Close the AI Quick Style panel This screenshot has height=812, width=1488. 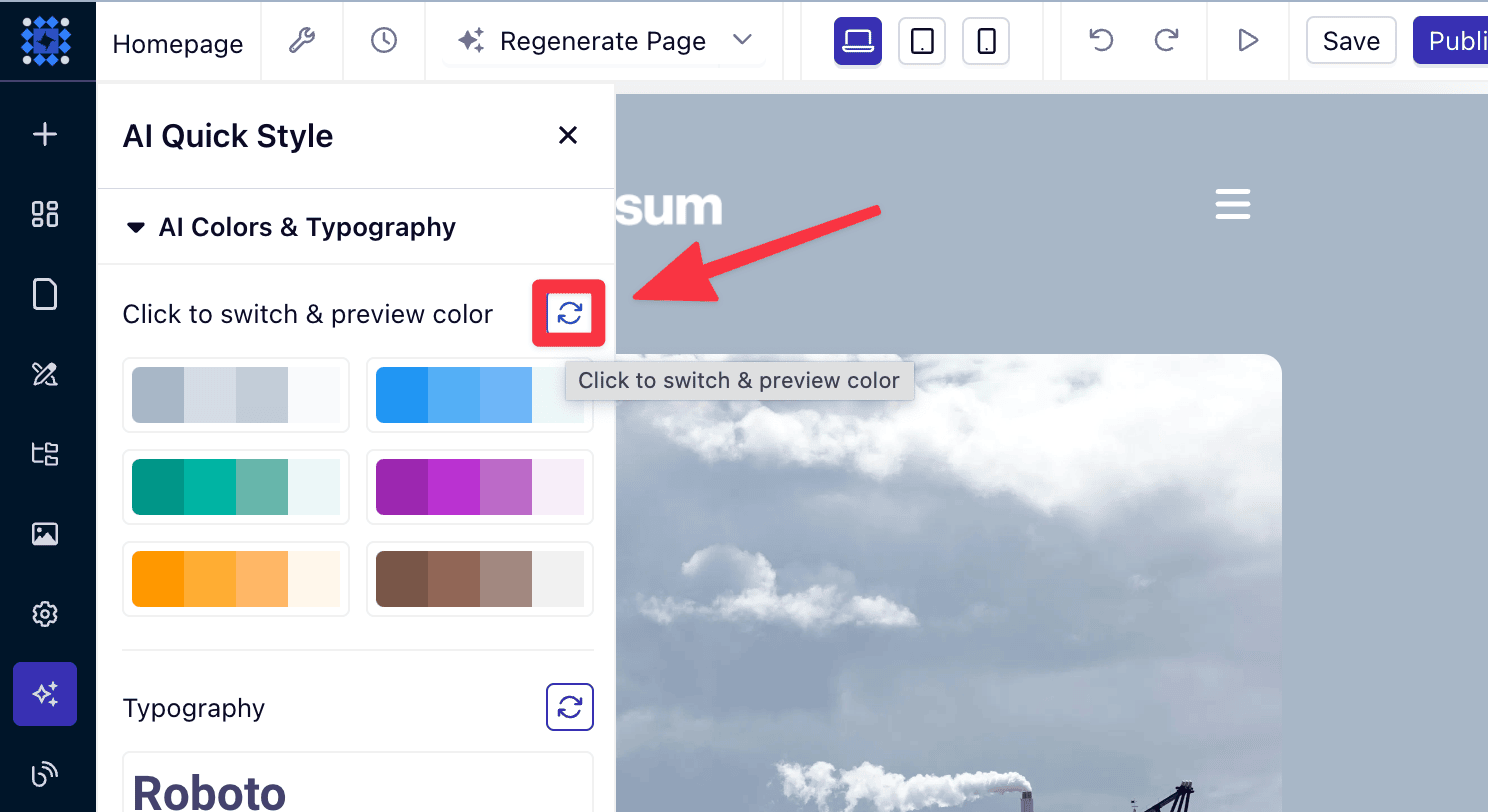coord(568,135)
